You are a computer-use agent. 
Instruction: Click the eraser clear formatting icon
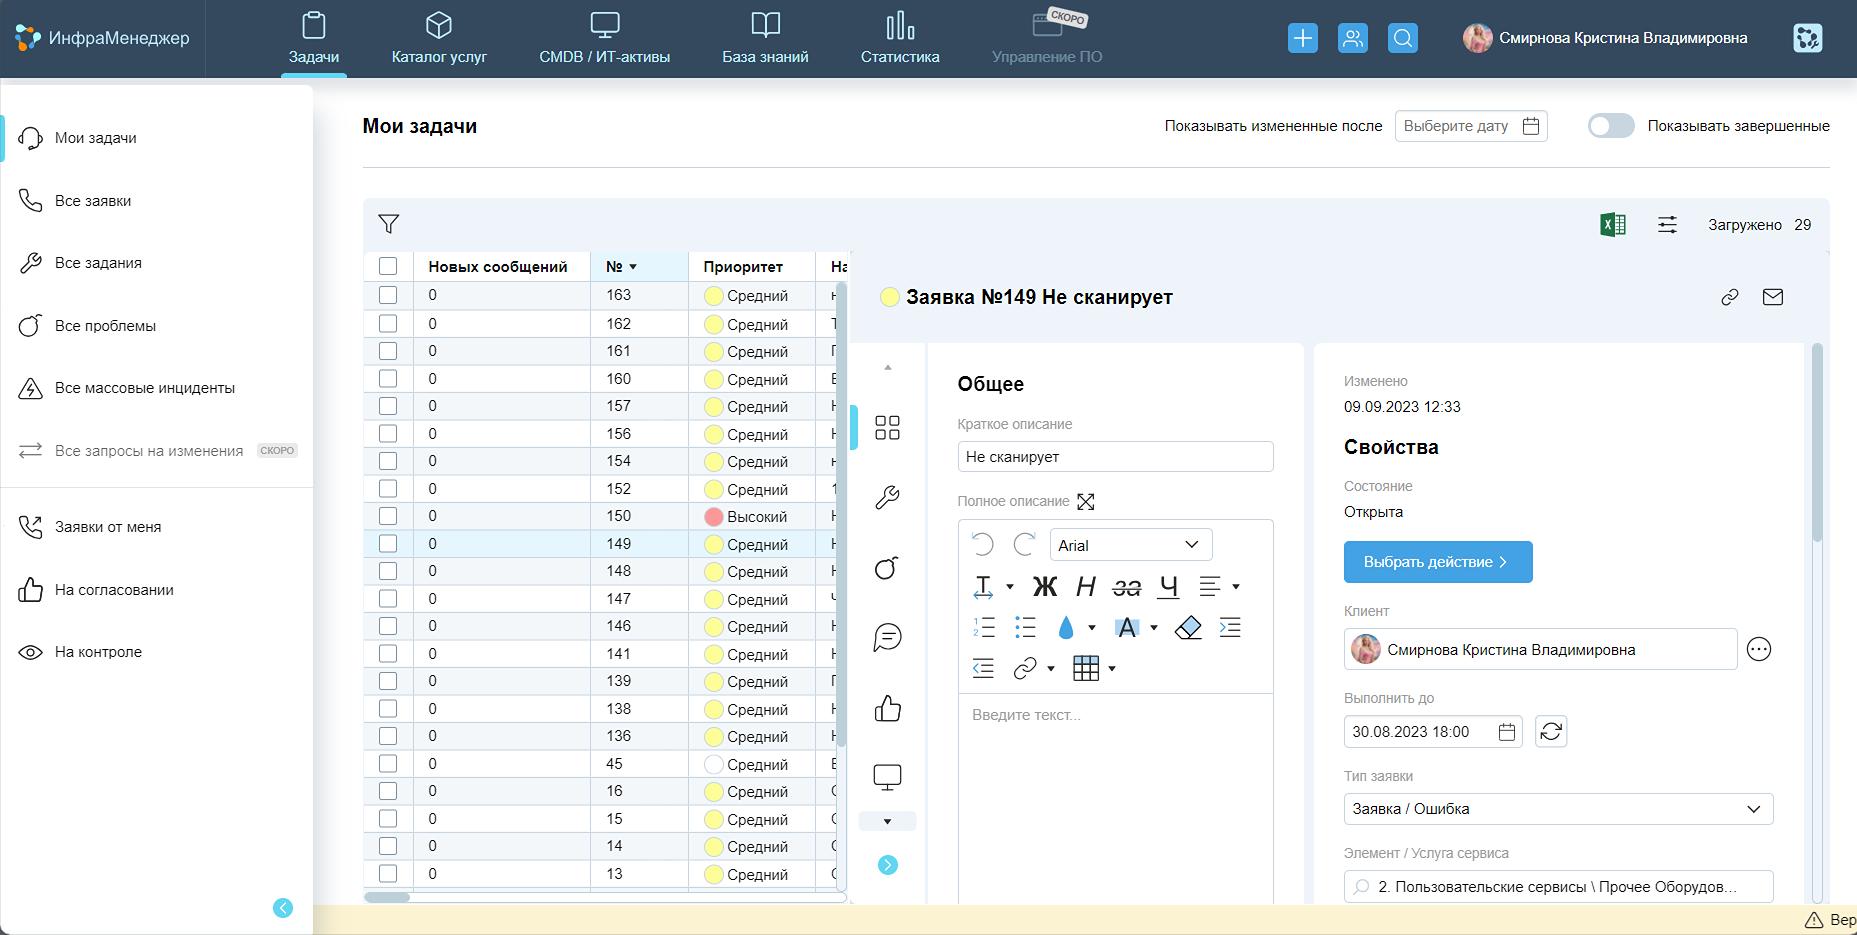pos(1187,628)
